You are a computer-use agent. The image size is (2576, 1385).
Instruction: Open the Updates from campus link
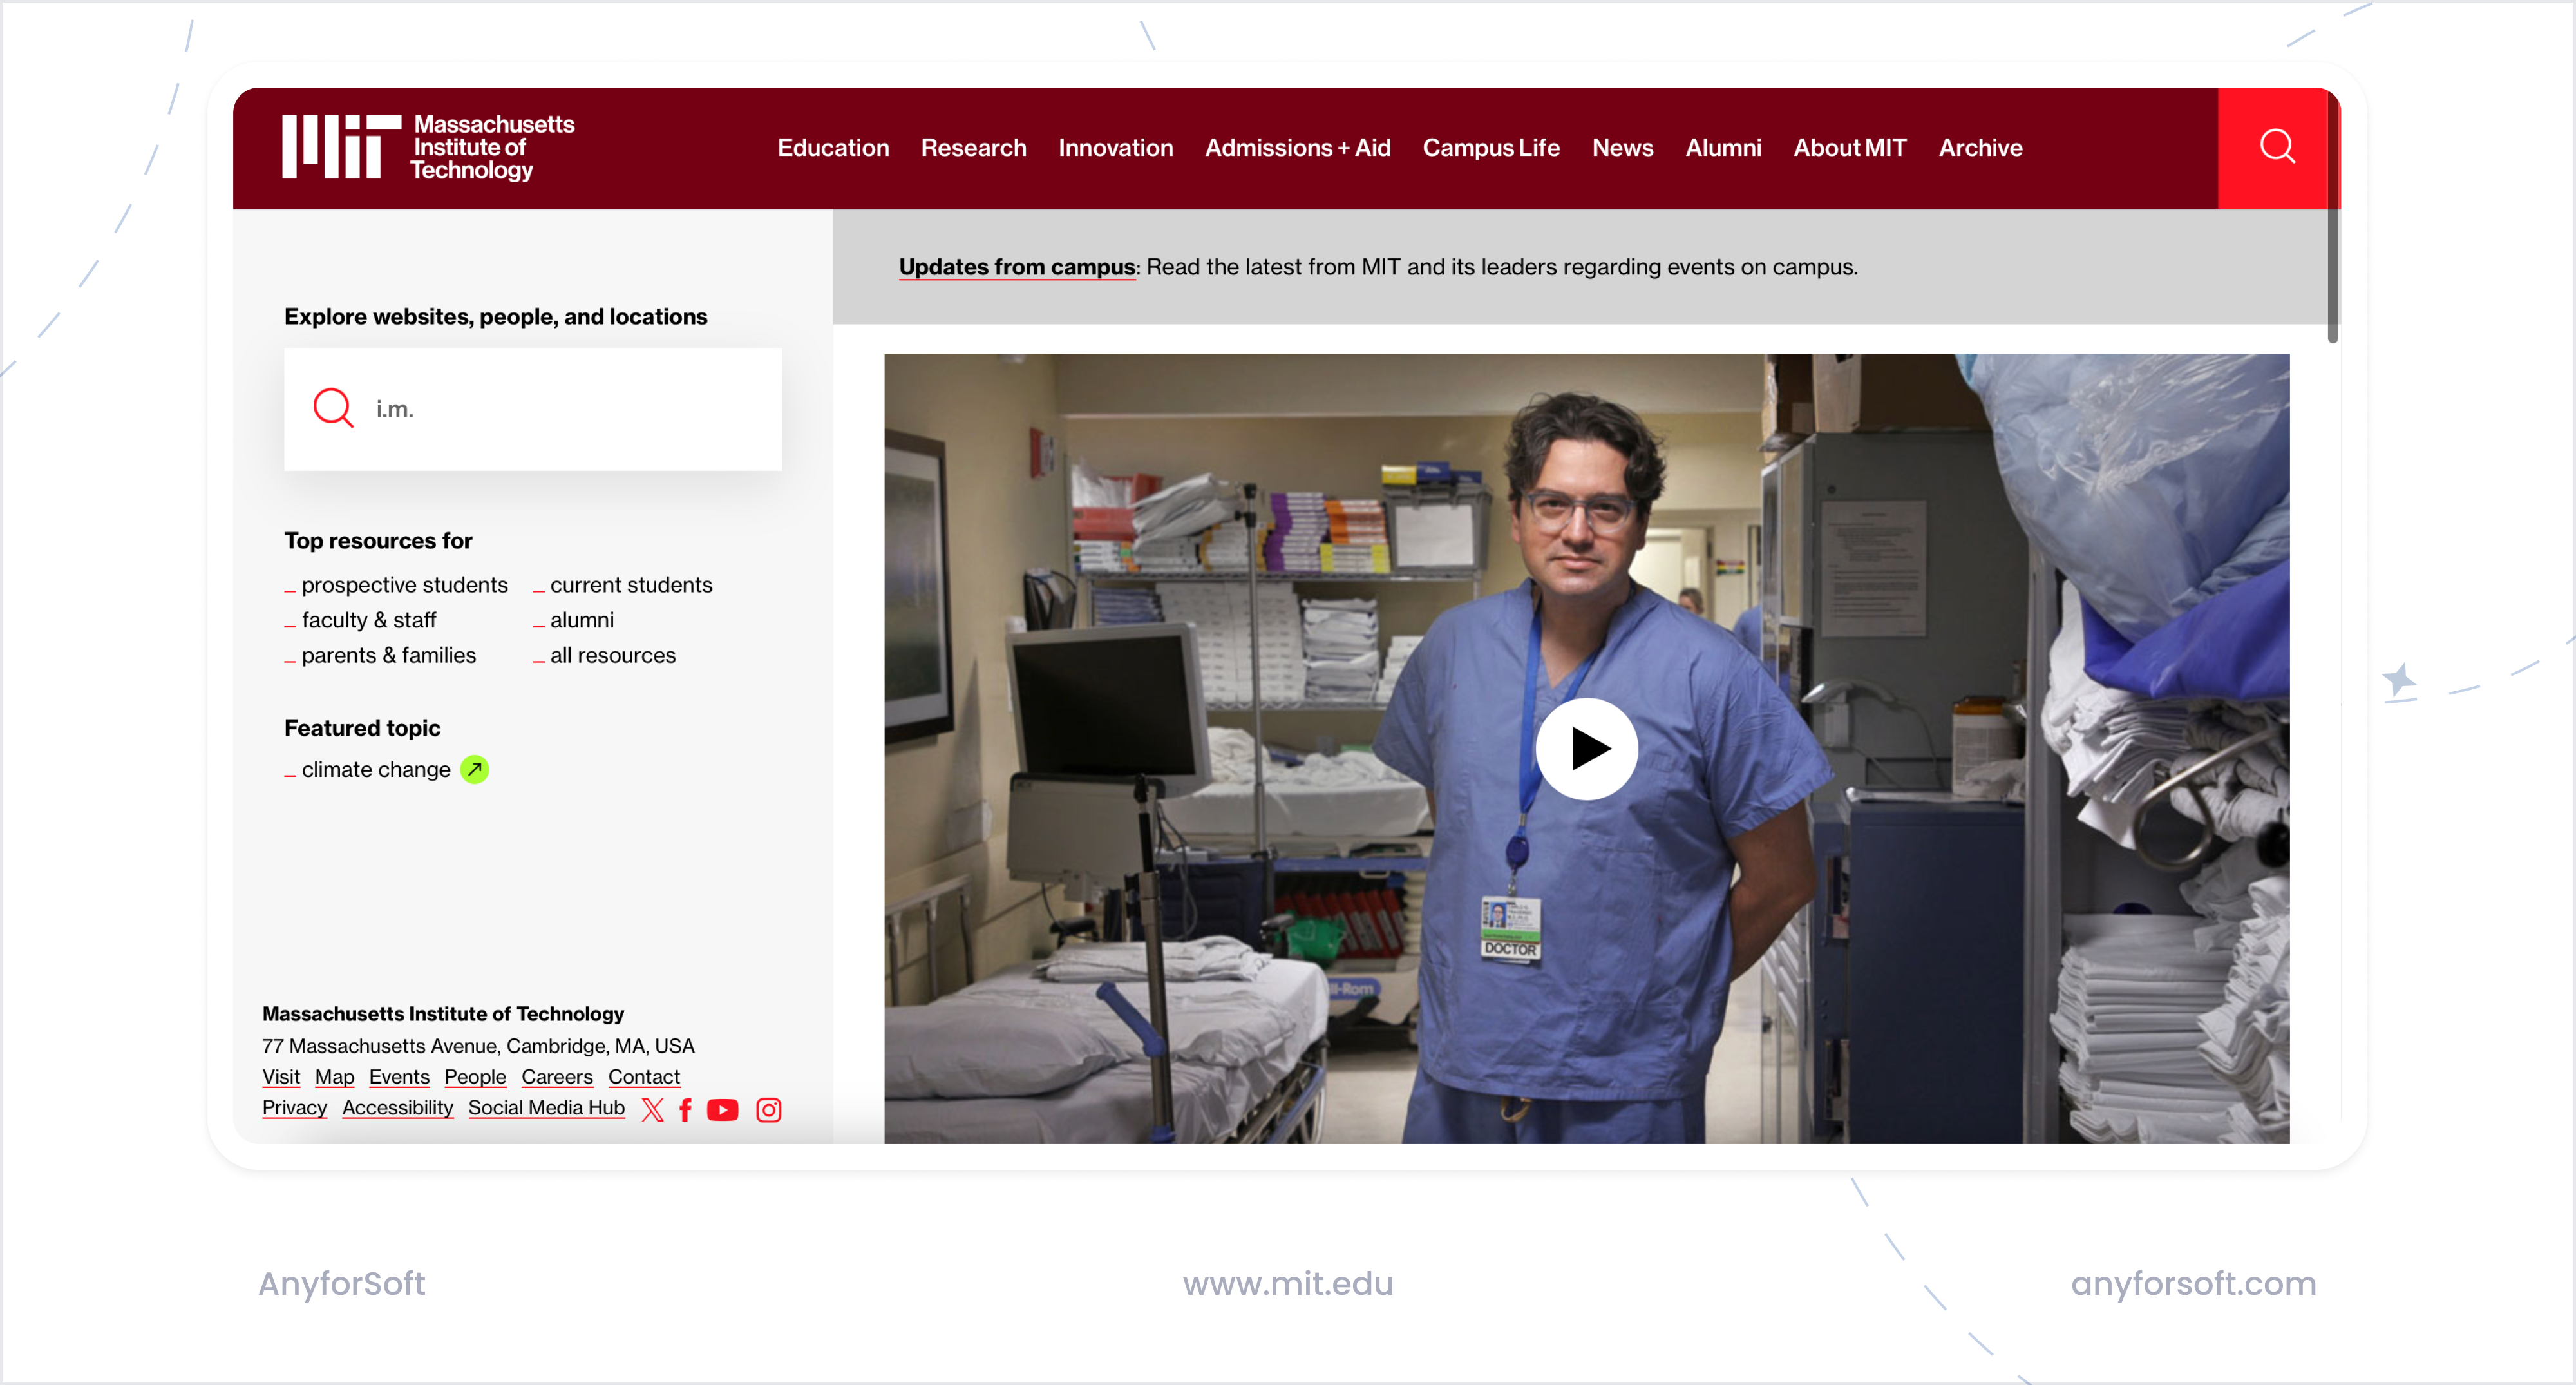[1016, 267]
